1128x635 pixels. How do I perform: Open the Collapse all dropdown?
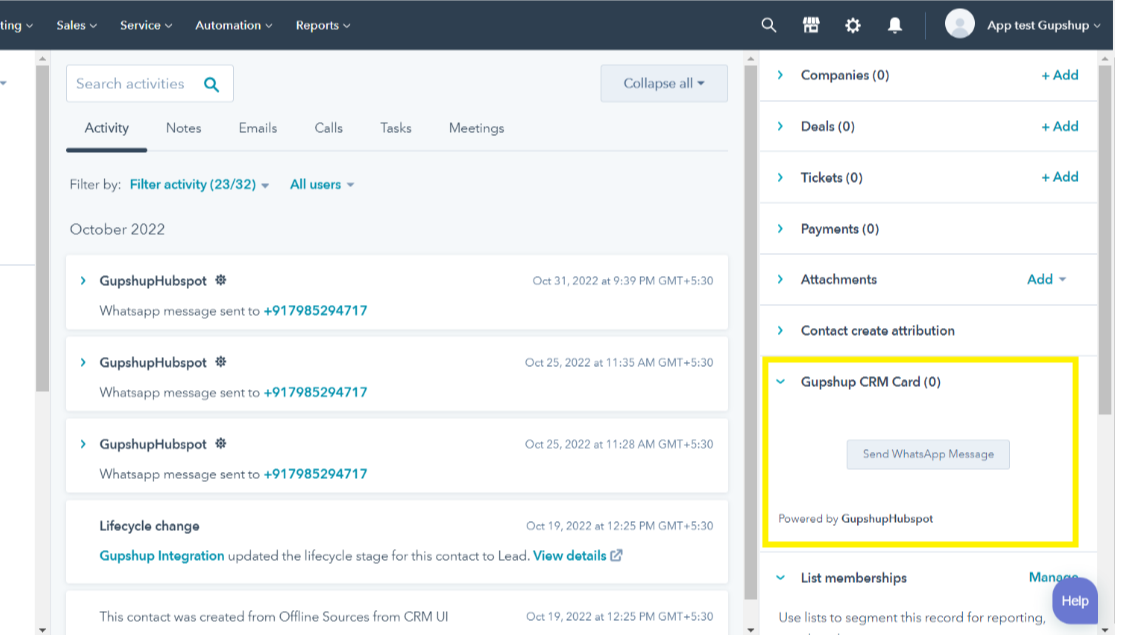pyautogui.click(x=663, y=84)
